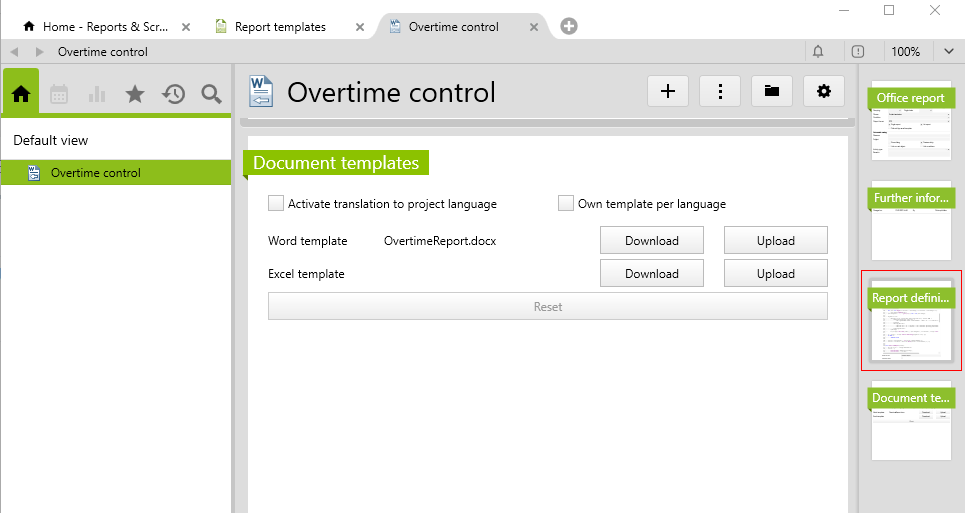Open search using the magnifier icon
This screenshot has width=965, height=513.
211,94
